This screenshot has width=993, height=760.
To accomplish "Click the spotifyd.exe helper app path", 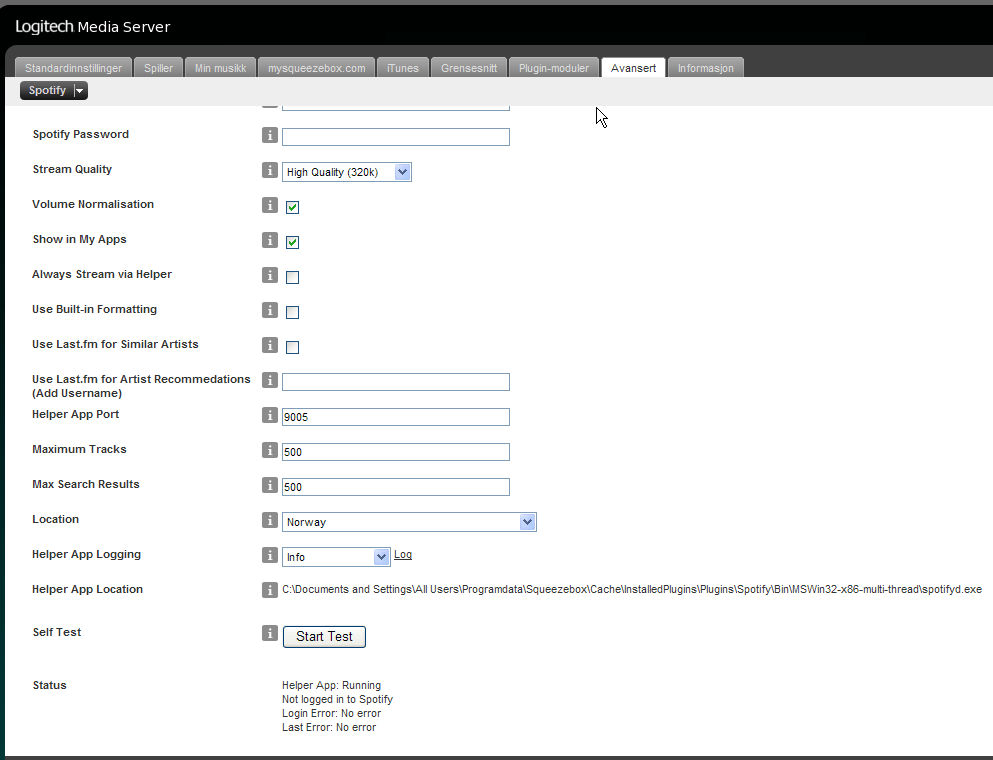I will point(632,590).
